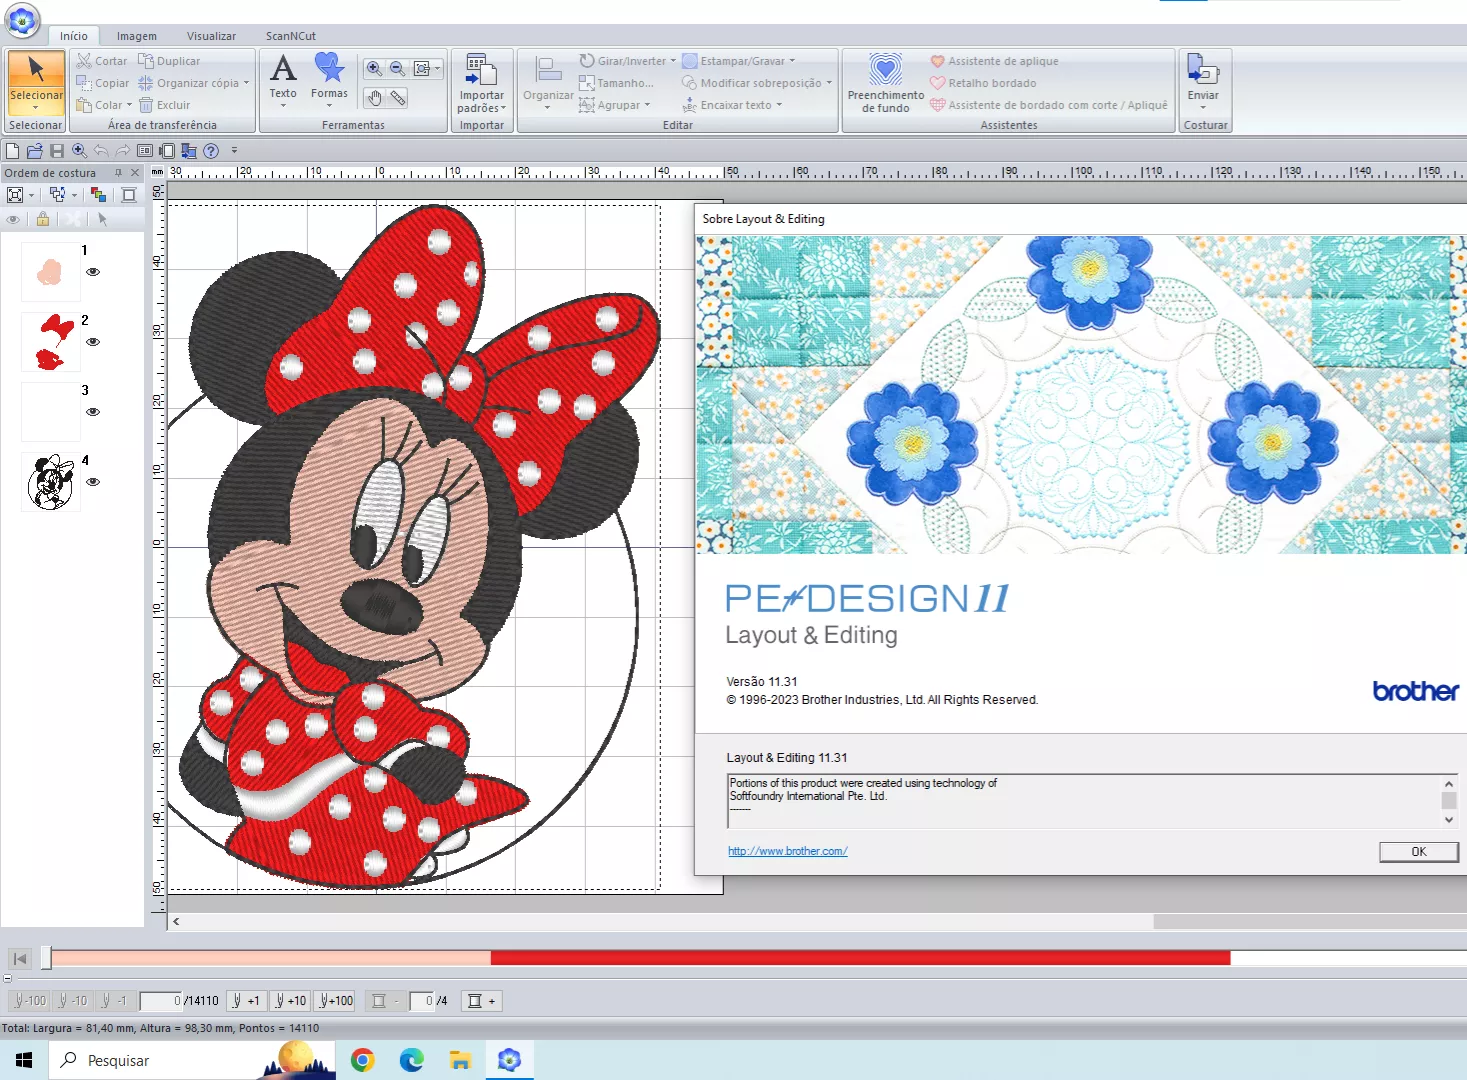
Task: Click the red segment of the stitch color bar
Action: click(860, 958)
